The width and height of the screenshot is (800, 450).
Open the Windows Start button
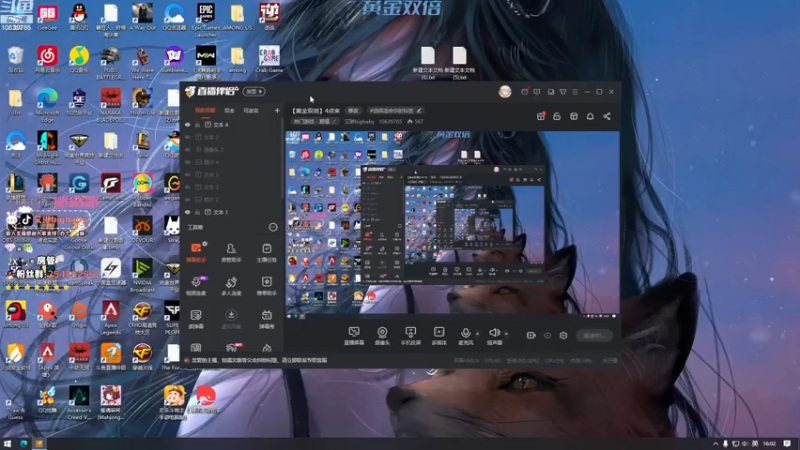click(7, 443)
